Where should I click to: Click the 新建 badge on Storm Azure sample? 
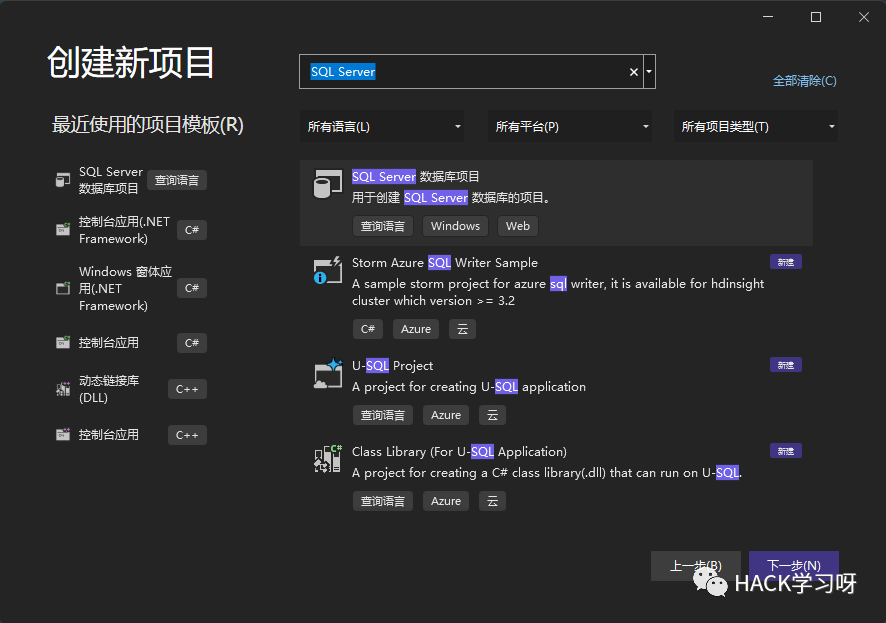pos(785,262)
